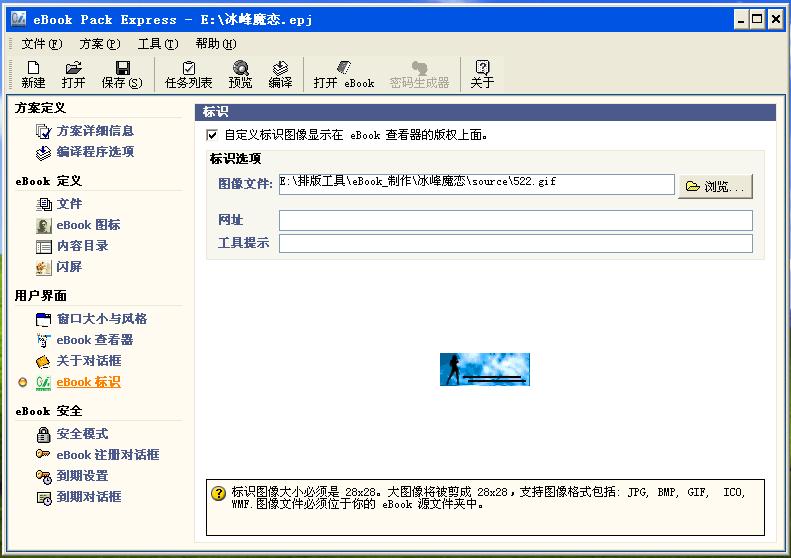Open the 工具(T) menu
The width and height of the screenshot is (791, 558).
tap(158, 44)
